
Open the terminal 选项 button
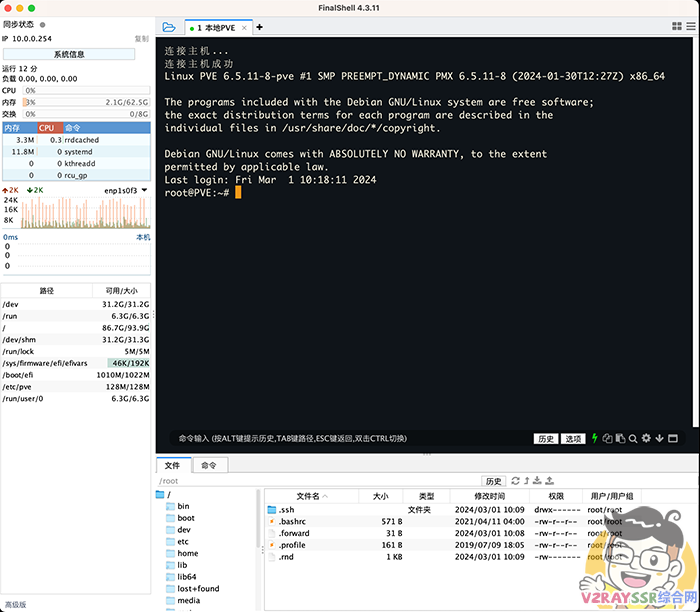pyautogui.click(x=573, y=438)
